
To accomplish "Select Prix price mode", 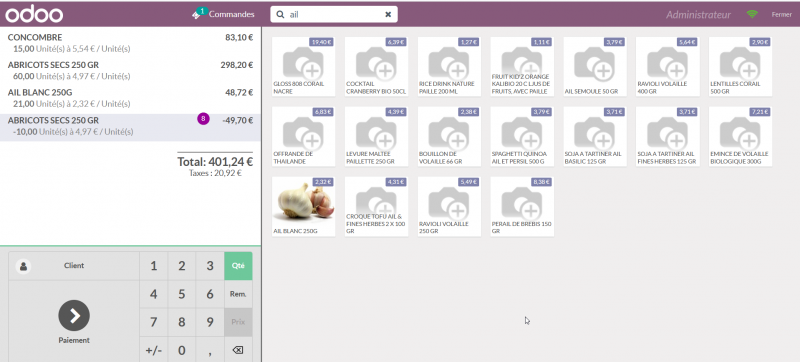I will 238,322.
